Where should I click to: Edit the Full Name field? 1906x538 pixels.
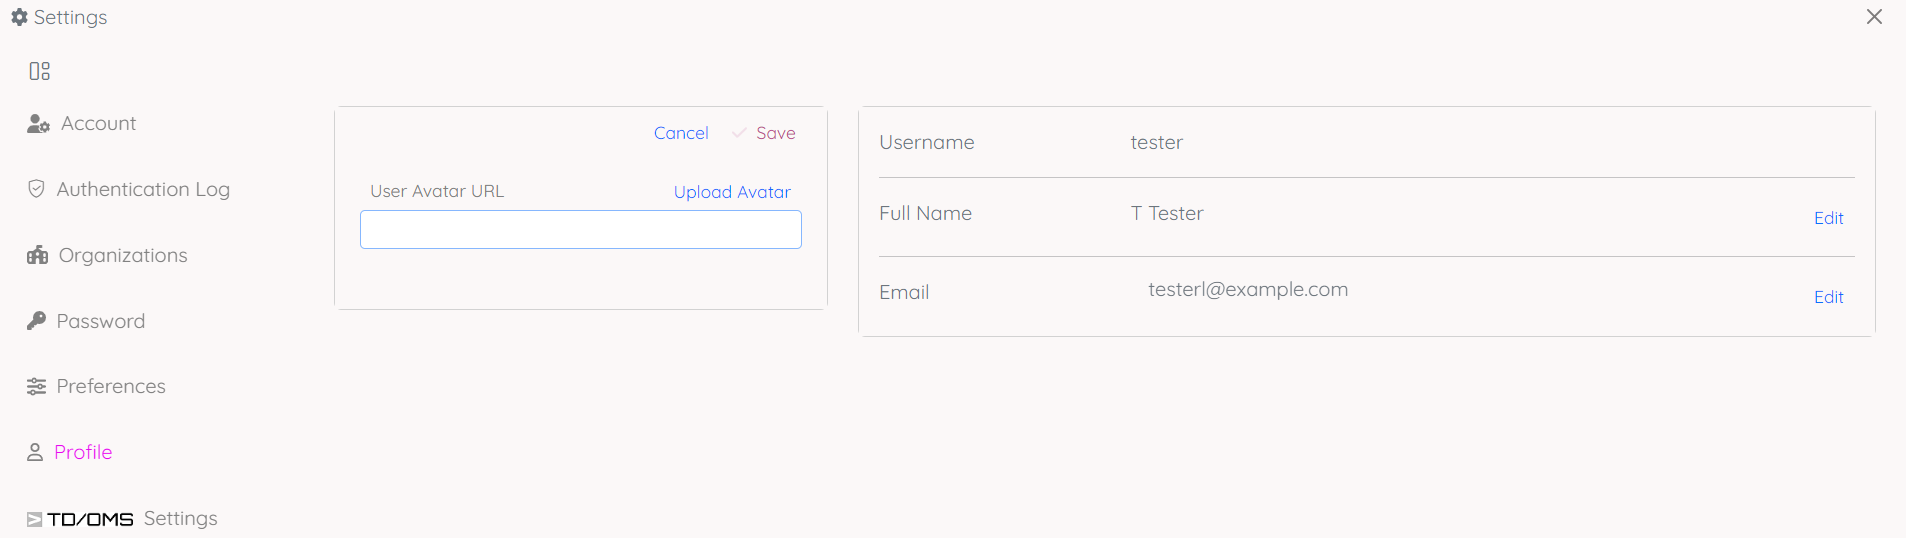click(1828, 218)
